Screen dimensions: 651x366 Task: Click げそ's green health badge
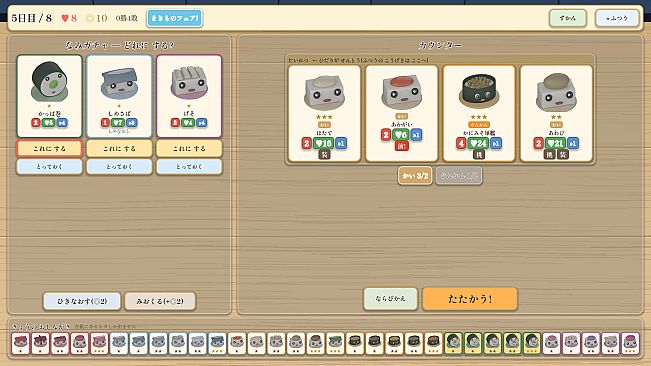tap(188, 123)
